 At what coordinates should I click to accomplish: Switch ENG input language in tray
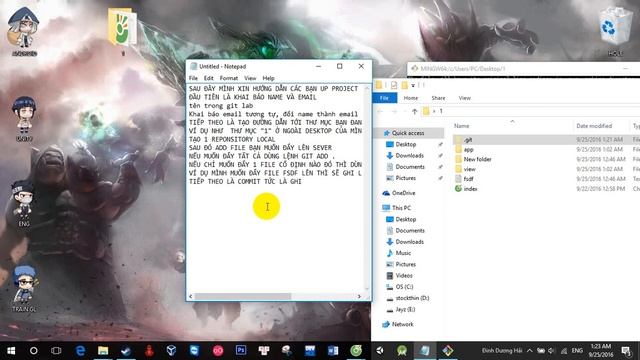577,351
